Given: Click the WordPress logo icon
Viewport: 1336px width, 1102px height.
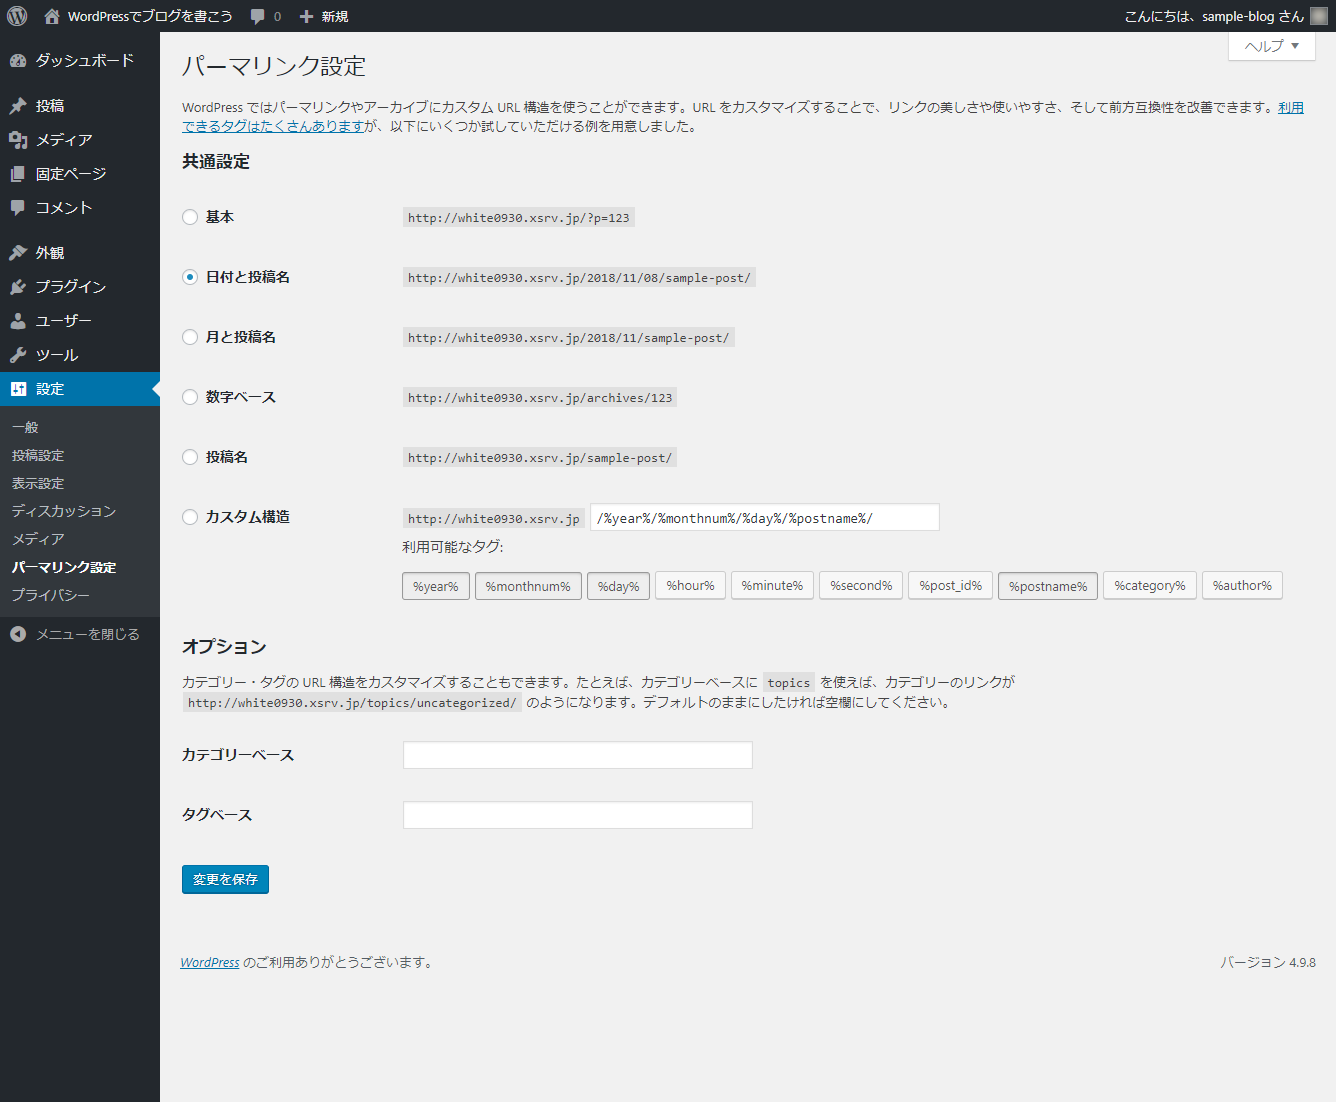Looking at the screenshot, I should [x=17, y=16].
